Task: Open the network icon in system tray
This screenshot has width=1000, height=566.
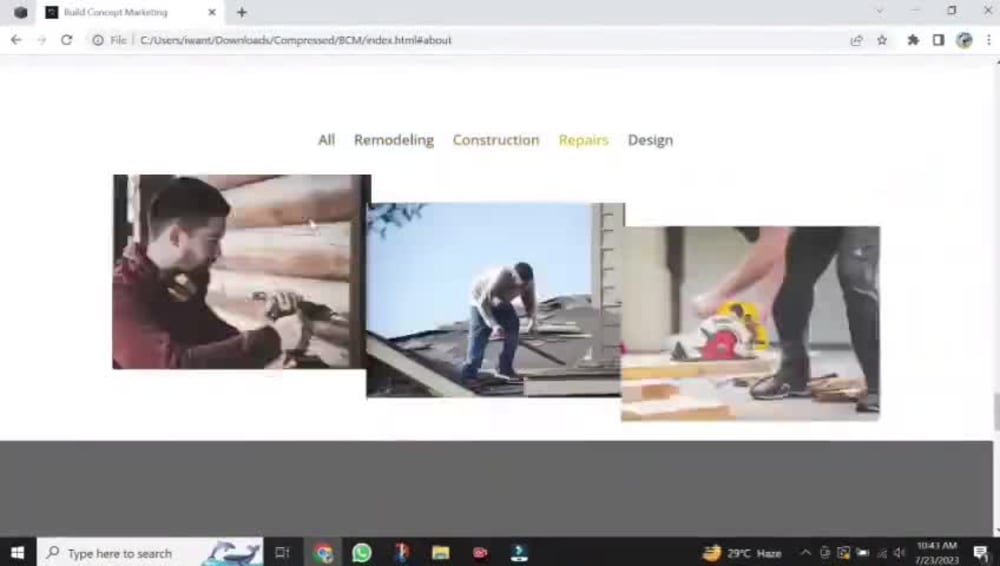Action: coord(881,553)
